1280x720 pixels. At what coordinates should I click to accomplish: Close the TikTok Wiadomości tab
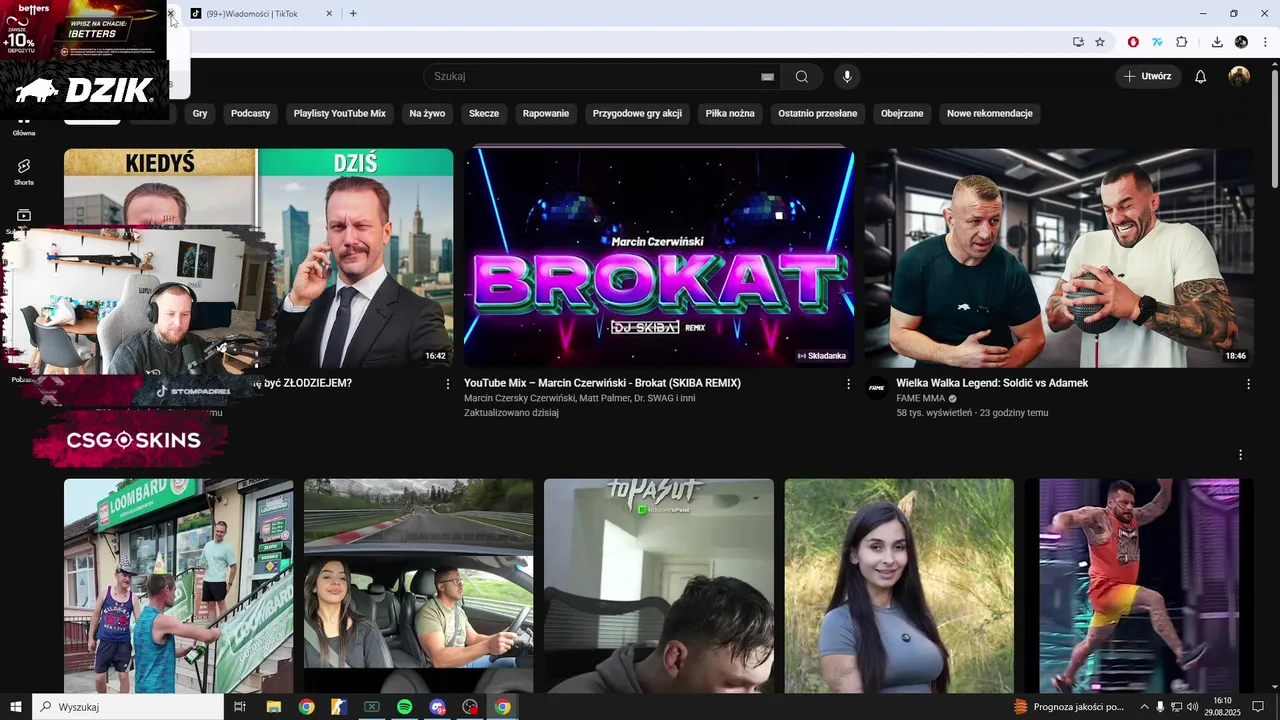[330, 14]
